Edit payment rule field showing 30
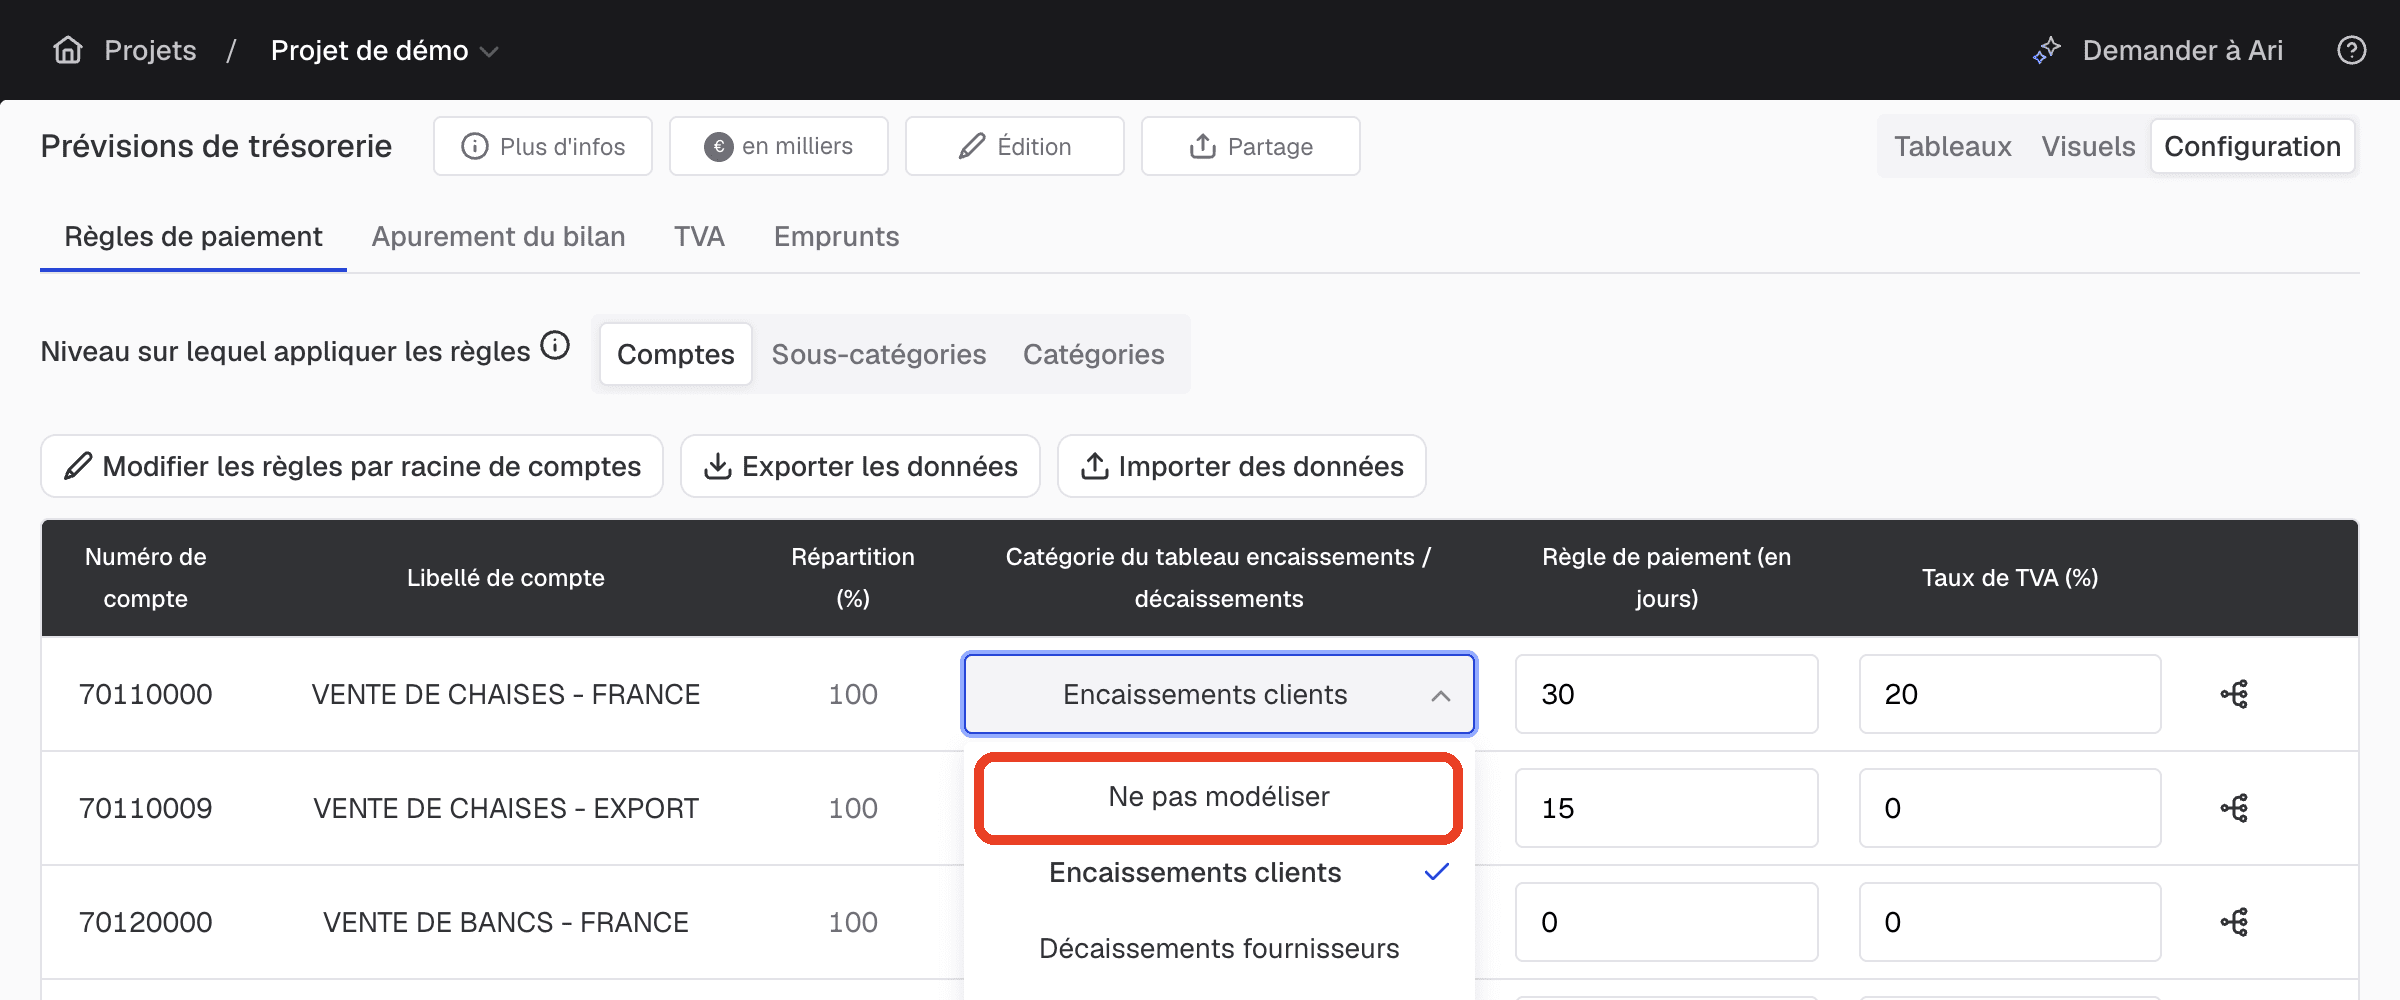The height and width of the screenshot is (1000, 2400). 1666,694
